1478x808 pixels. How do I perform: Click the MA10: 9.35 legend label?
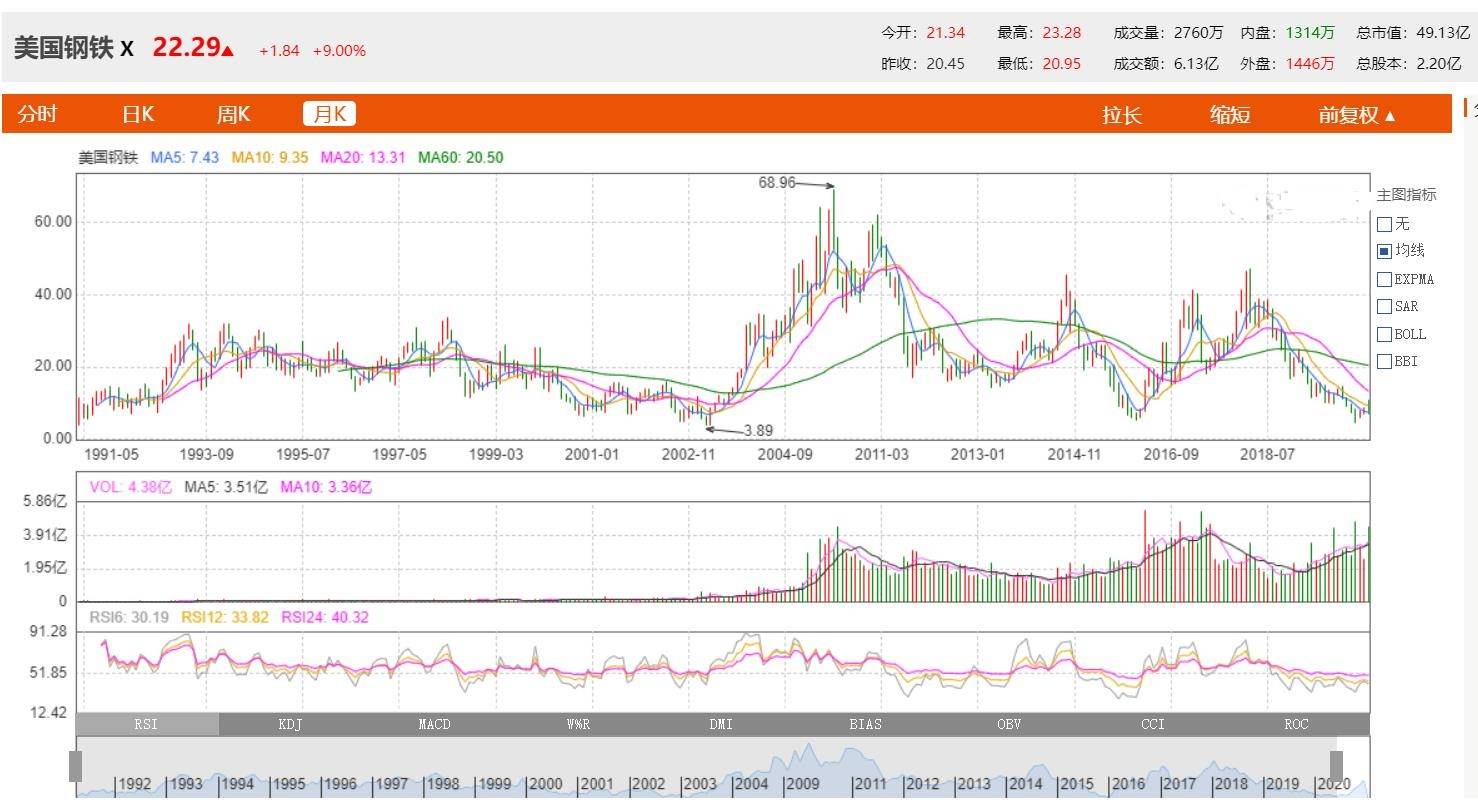pos(270,157)
